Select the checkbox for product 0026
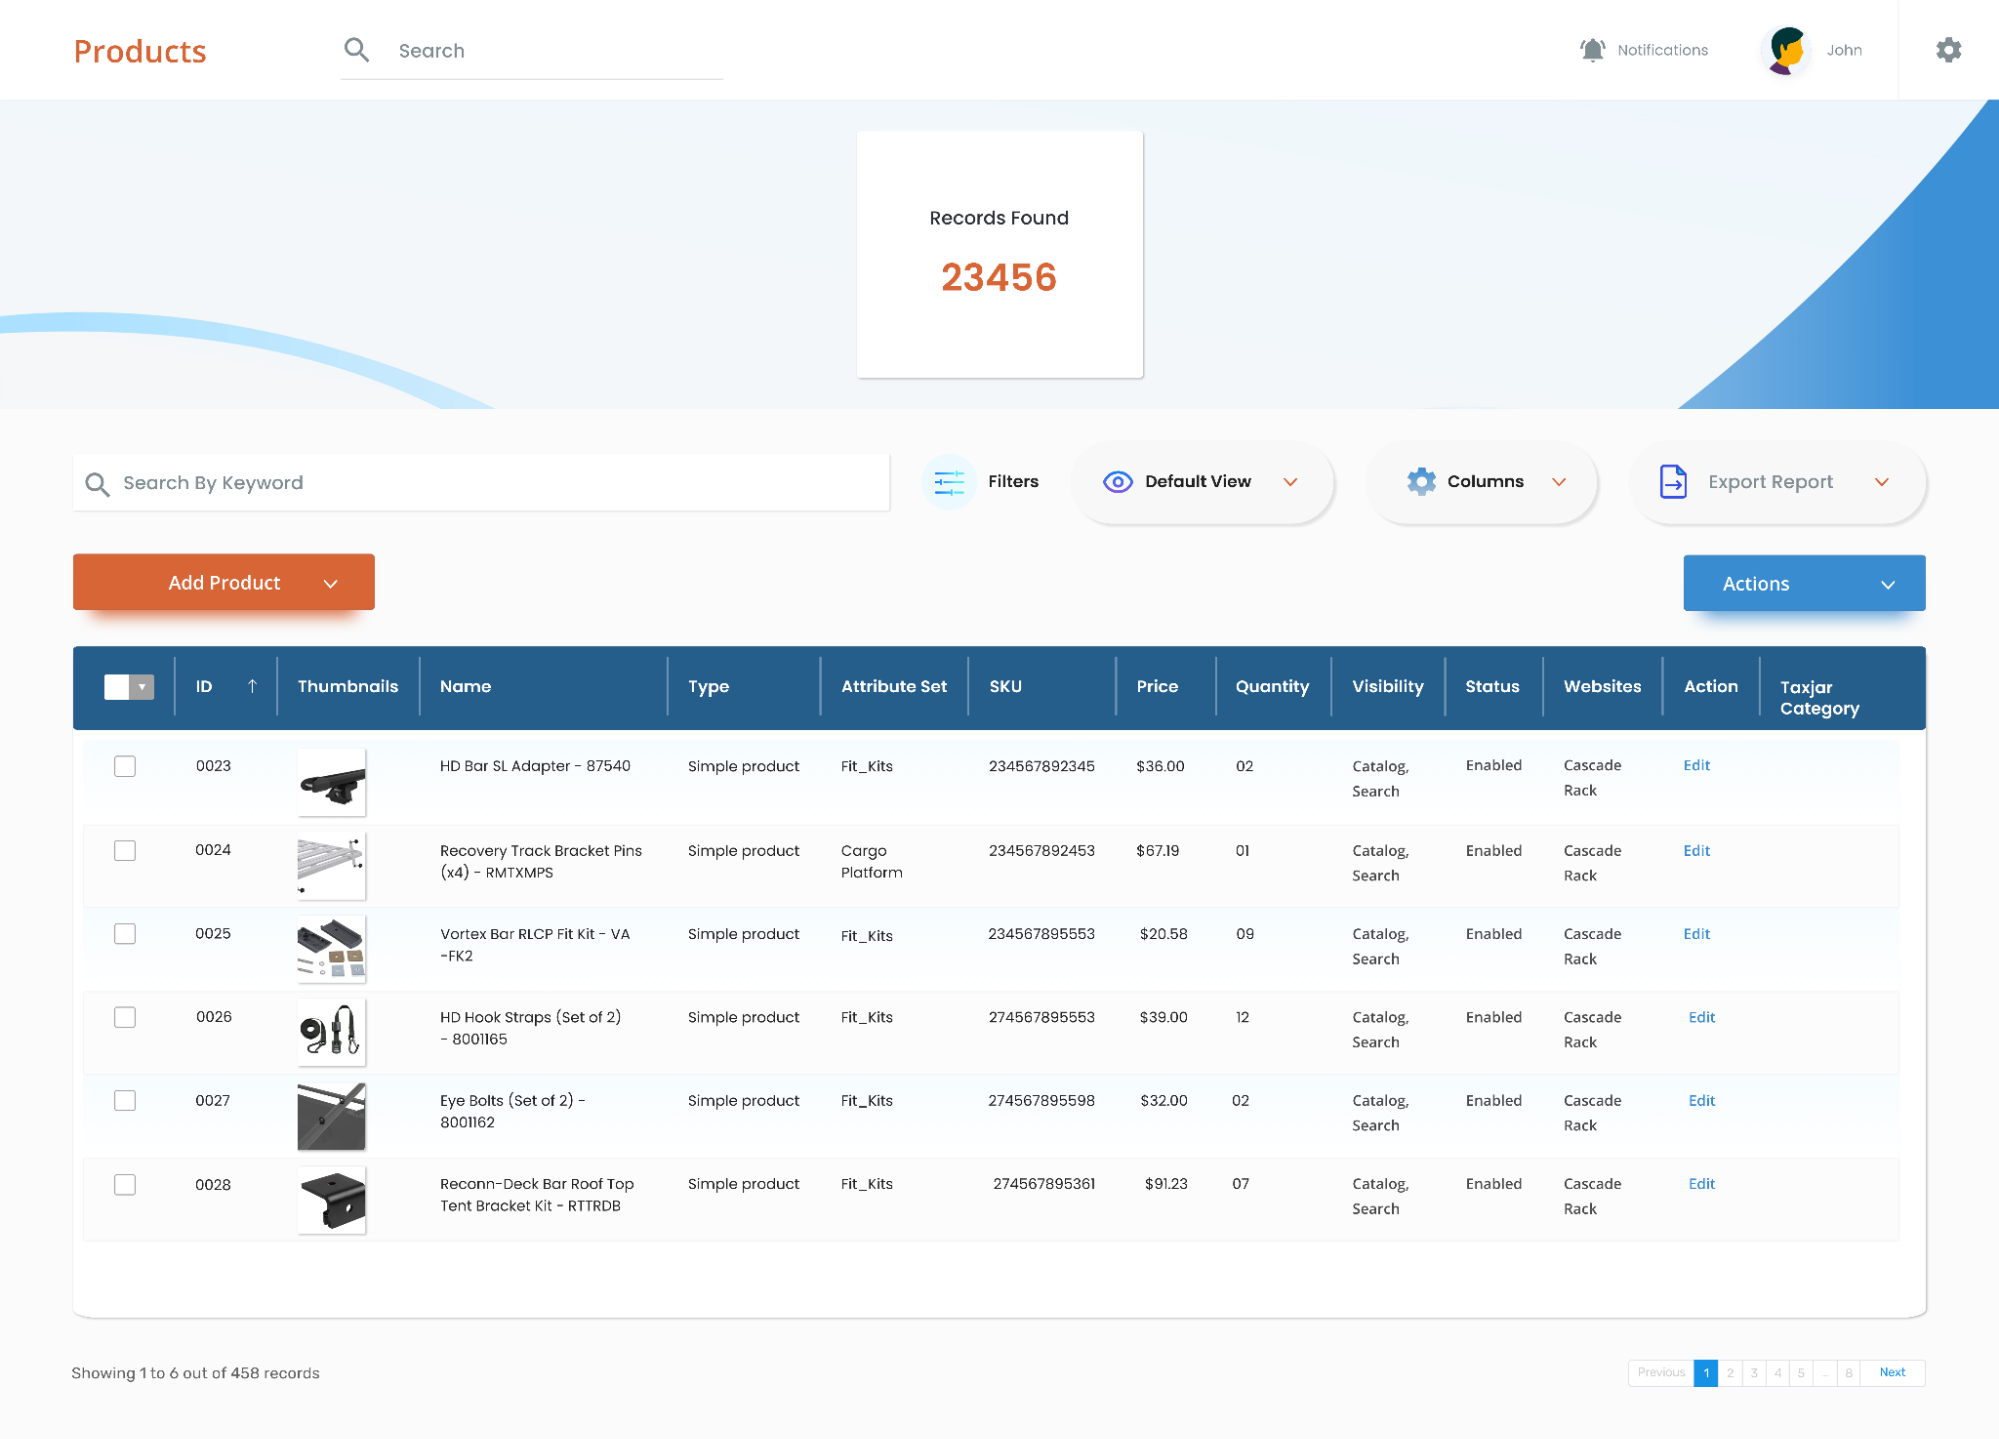 125,1018
